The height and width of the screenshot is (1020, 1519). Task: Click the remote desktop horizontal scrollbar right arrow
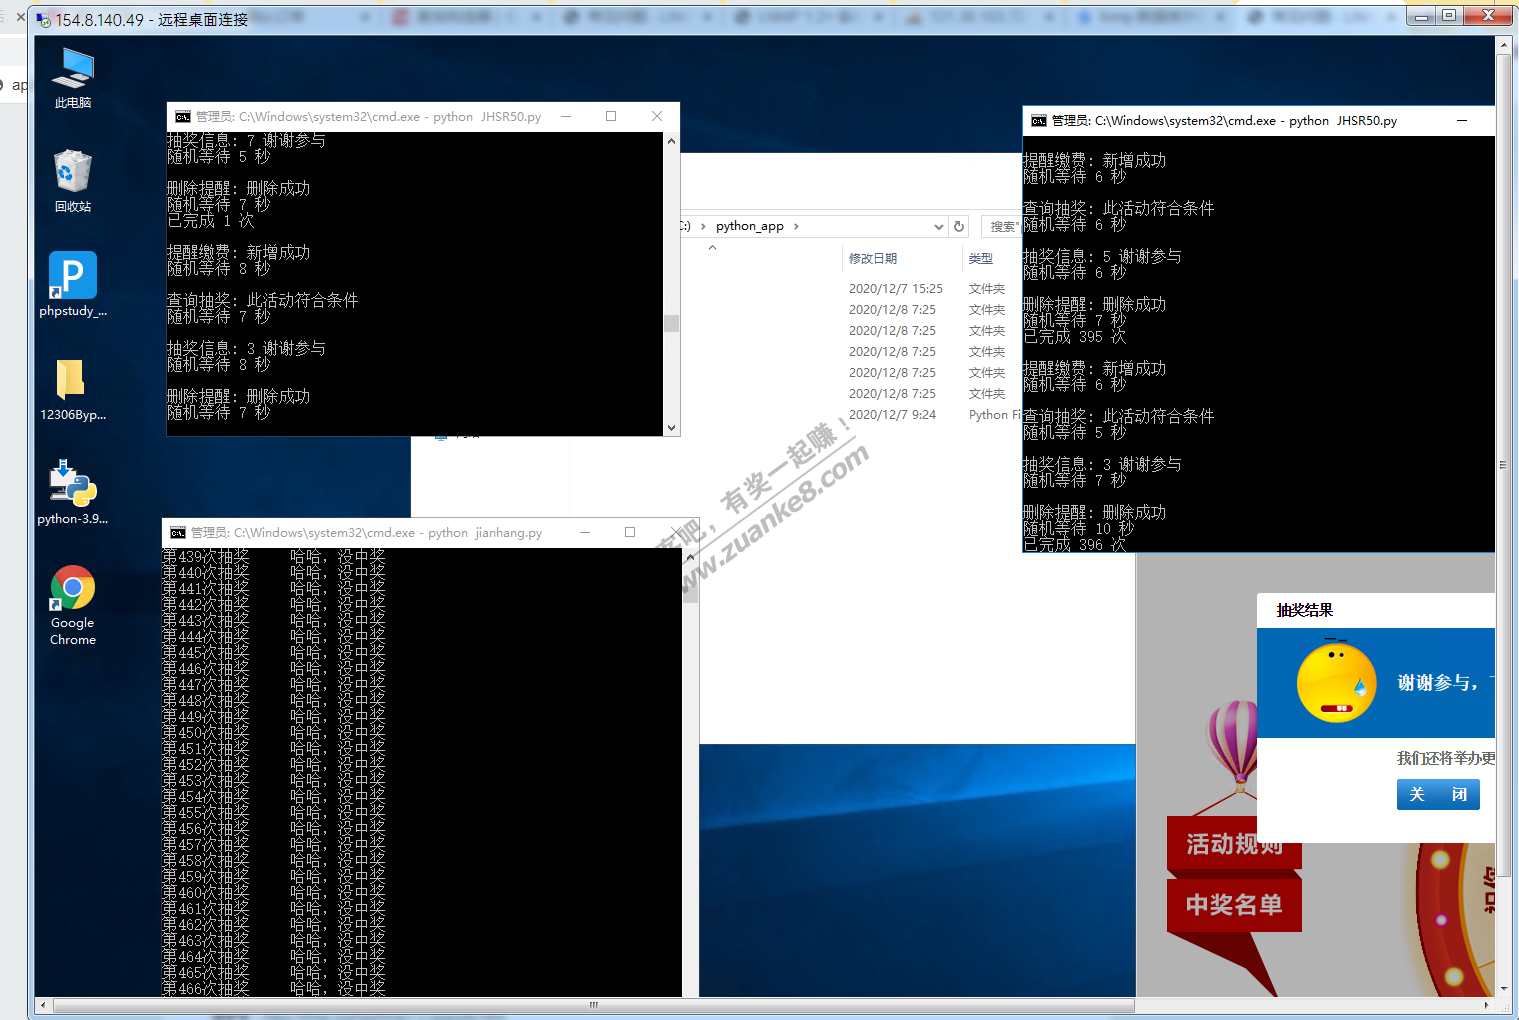click(x=1487, y=1005)
